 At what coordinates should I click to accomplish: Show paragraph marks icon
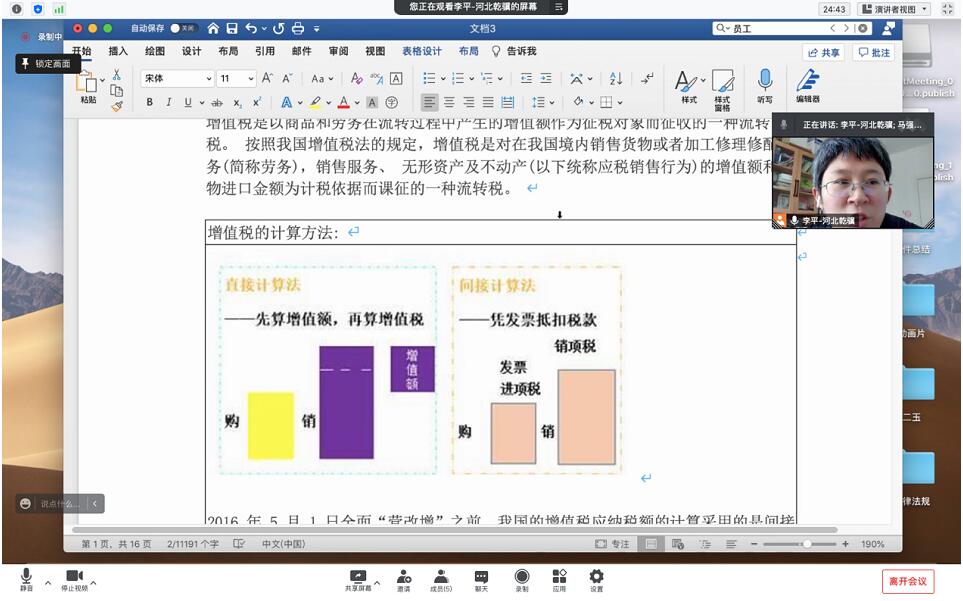point(647,78)
